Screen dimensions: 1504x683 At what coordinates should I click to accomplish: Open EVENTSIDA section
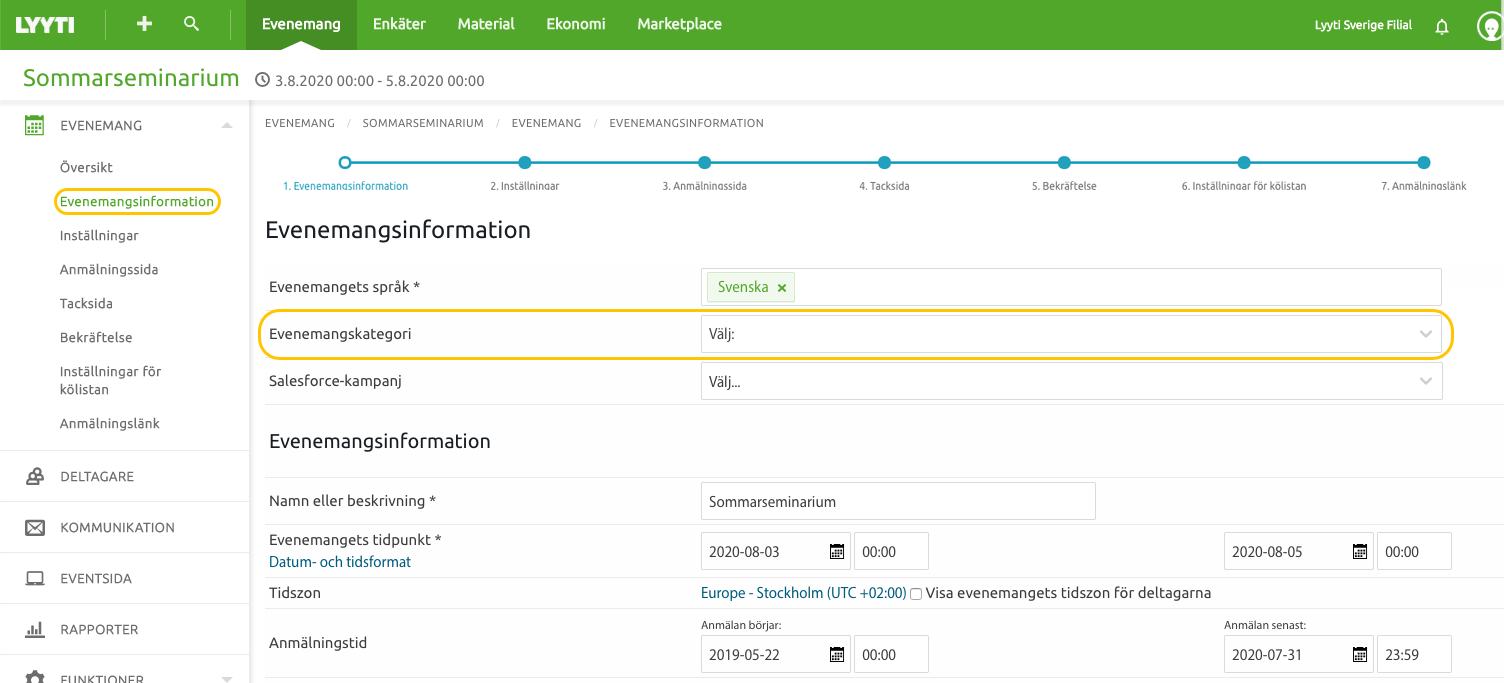(96, 578)
